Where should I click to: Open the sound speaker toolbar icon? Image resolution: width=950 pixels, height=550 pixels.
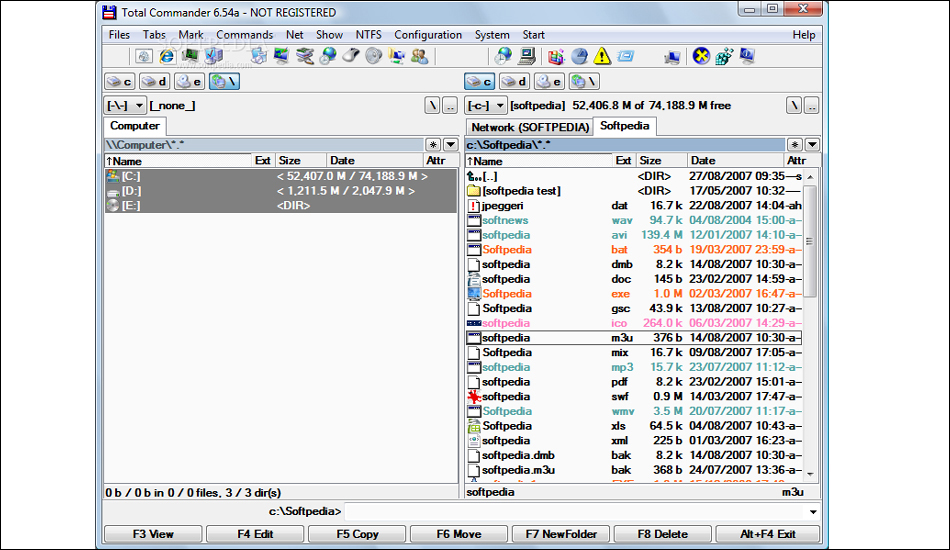pos(374,56)
